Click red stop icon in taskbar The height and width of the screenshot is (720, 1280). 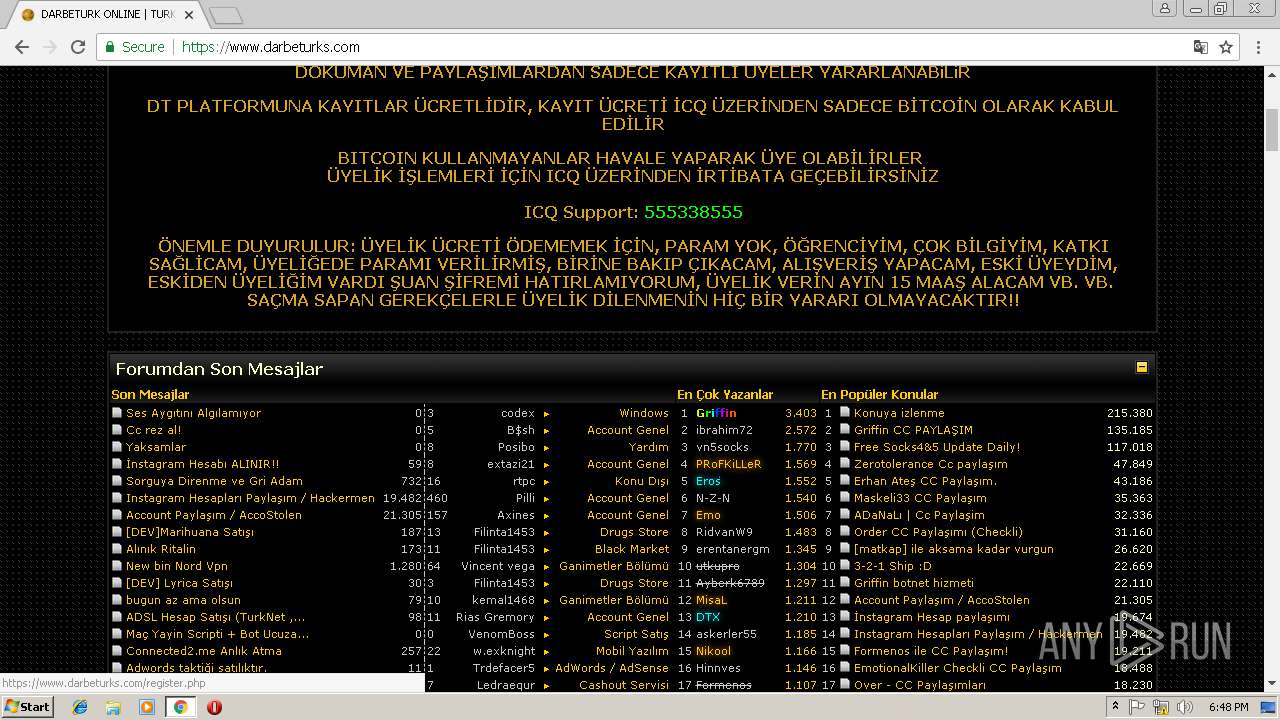pos(214,707)
